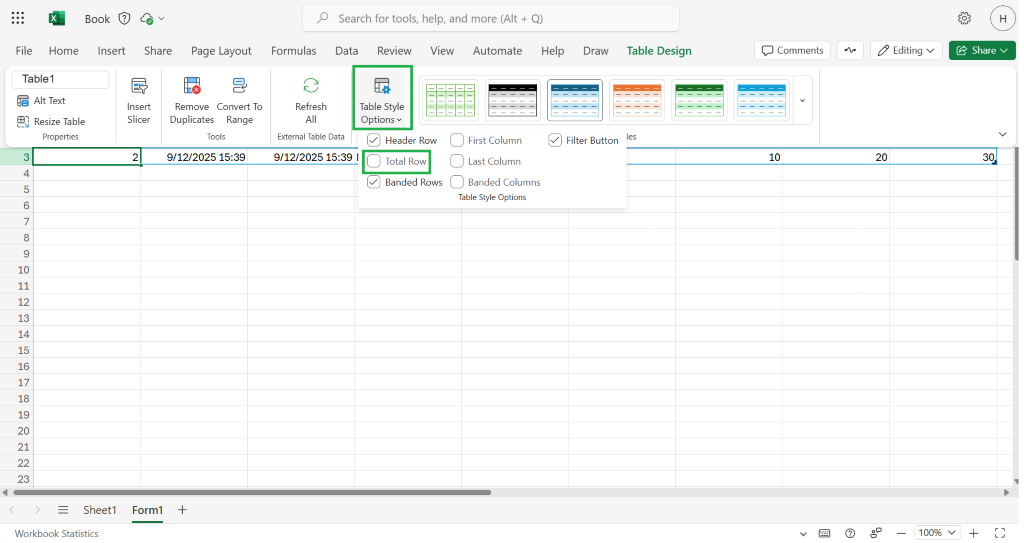Open the sheet list hamburger icon
This screenshot has height=543, width=1024.
63,510
